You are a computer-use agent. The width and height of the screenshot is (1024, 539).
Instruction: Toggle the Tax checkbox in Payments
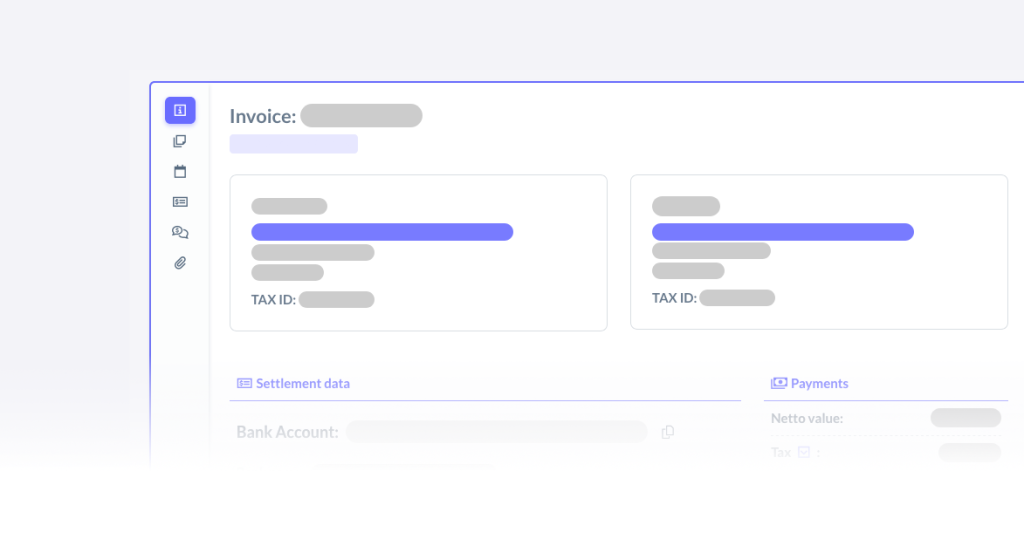pos(804,452)
